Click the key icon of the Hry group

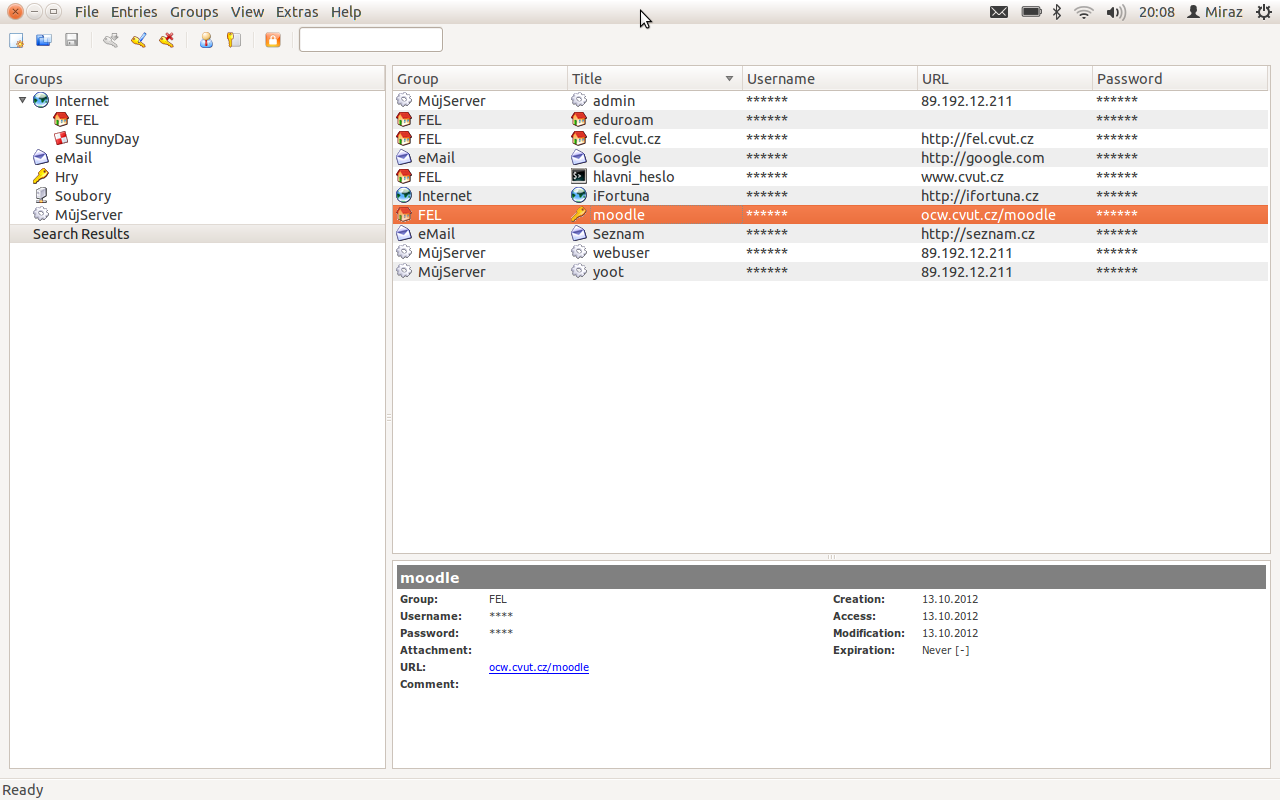(x=41, y=176)
